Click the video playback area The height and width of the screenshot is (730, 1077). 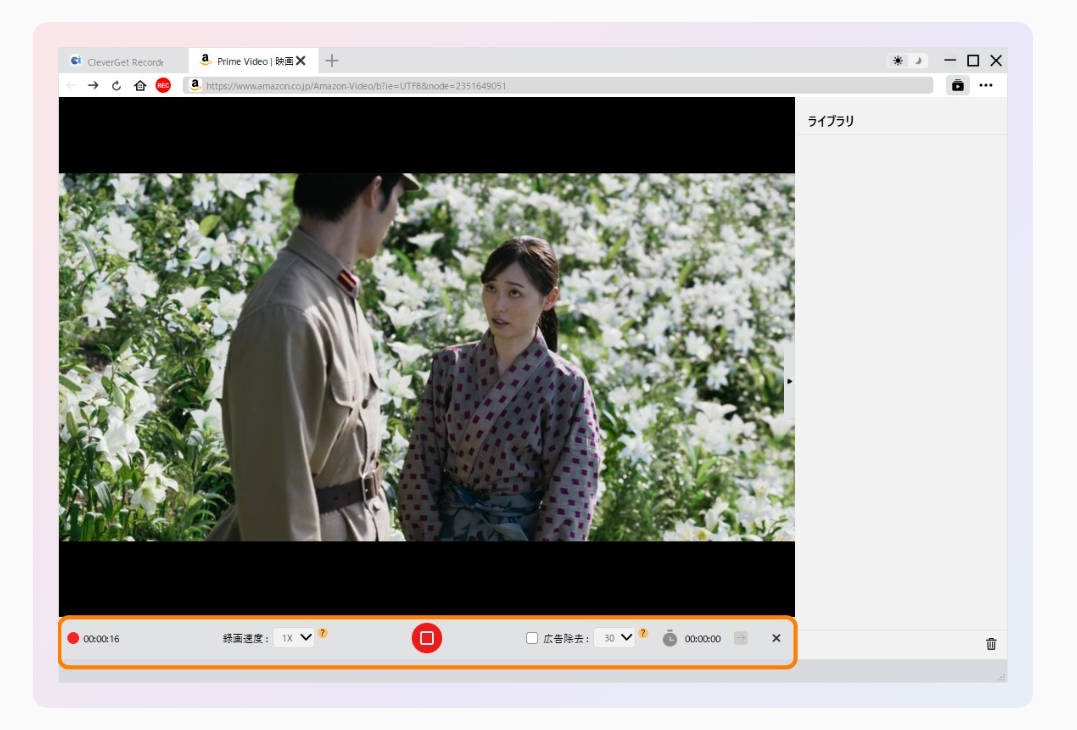click(x=427, y=356)
